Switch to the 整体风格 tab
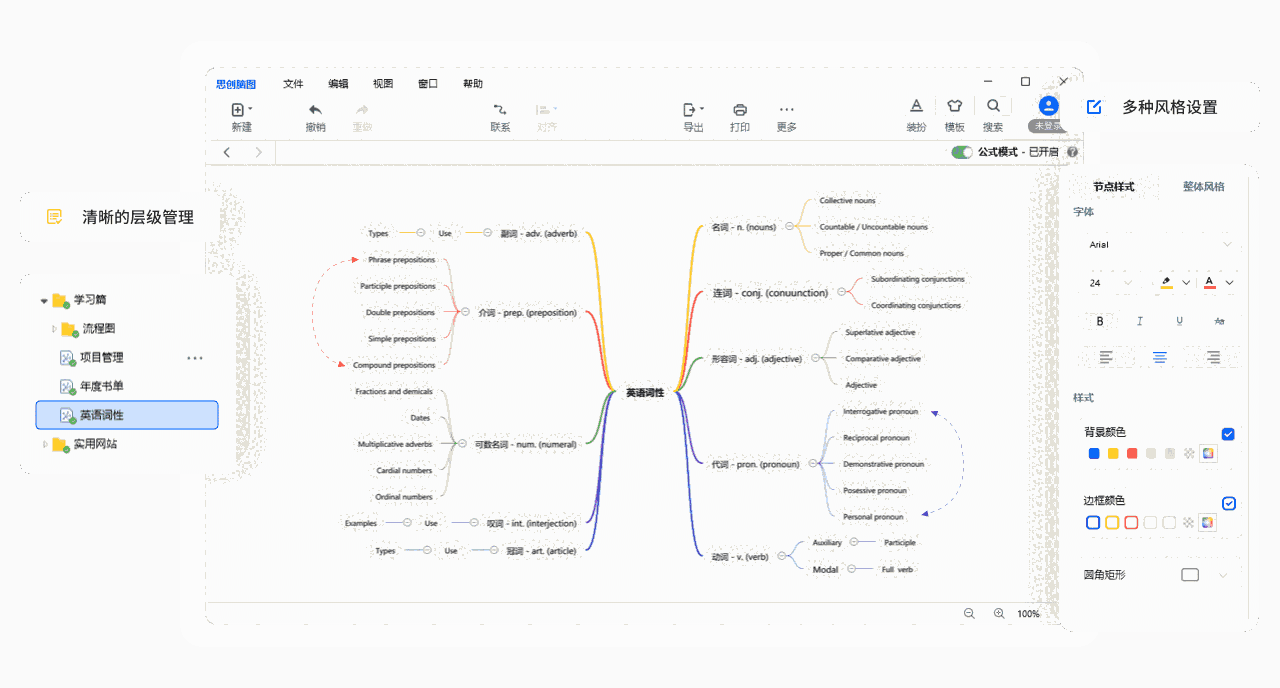 point(1203,186)
